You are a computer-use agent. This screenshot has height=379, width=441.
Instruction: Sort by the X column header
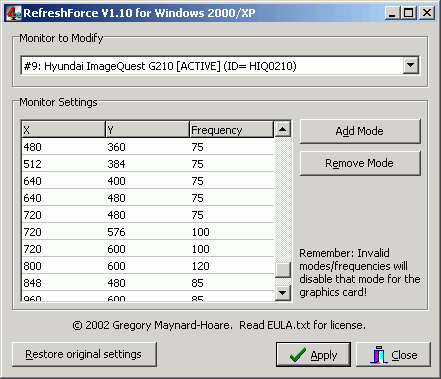(x=63, y=129)
